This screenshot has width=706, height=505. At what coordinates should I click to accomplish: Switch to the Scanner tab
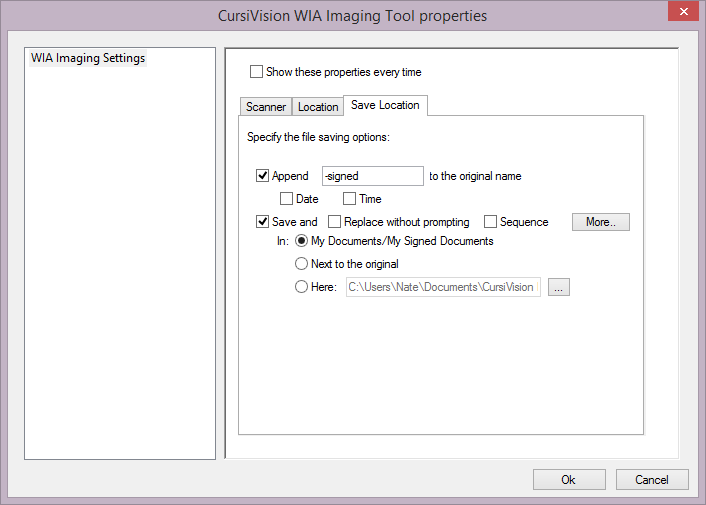(x=266, y=107)
